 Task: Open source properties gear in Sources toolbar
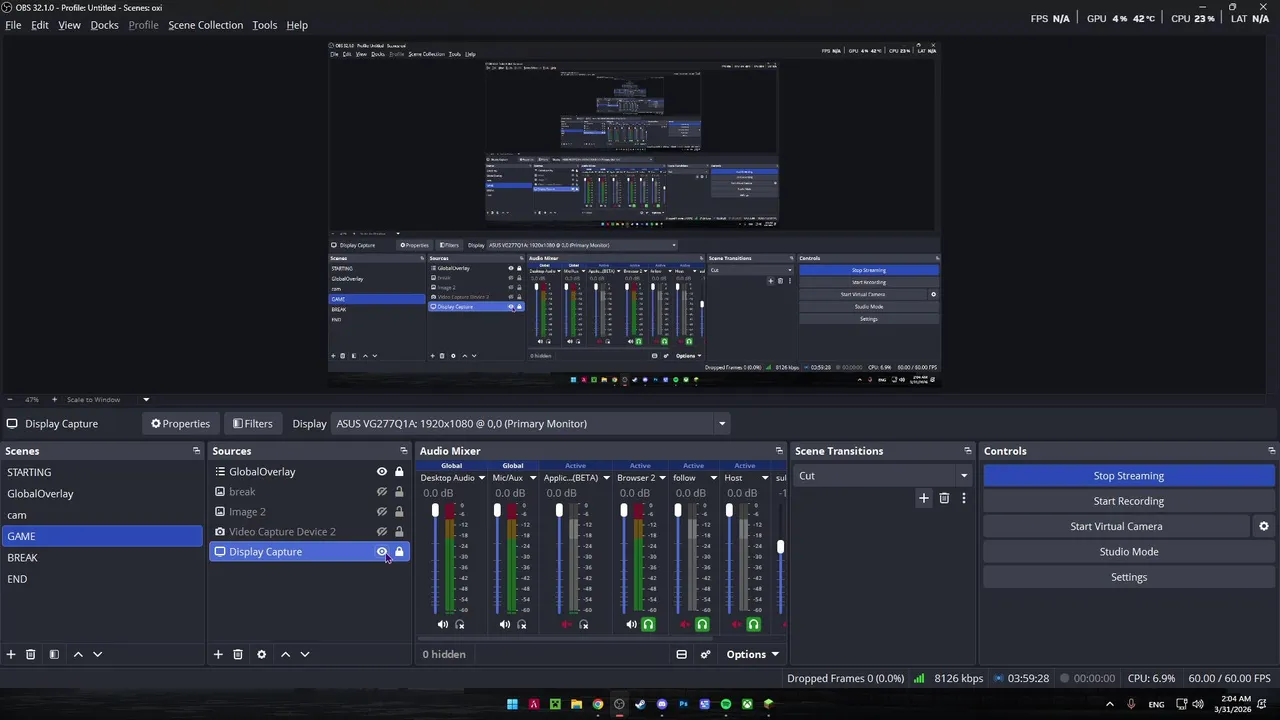click(261, 654)
